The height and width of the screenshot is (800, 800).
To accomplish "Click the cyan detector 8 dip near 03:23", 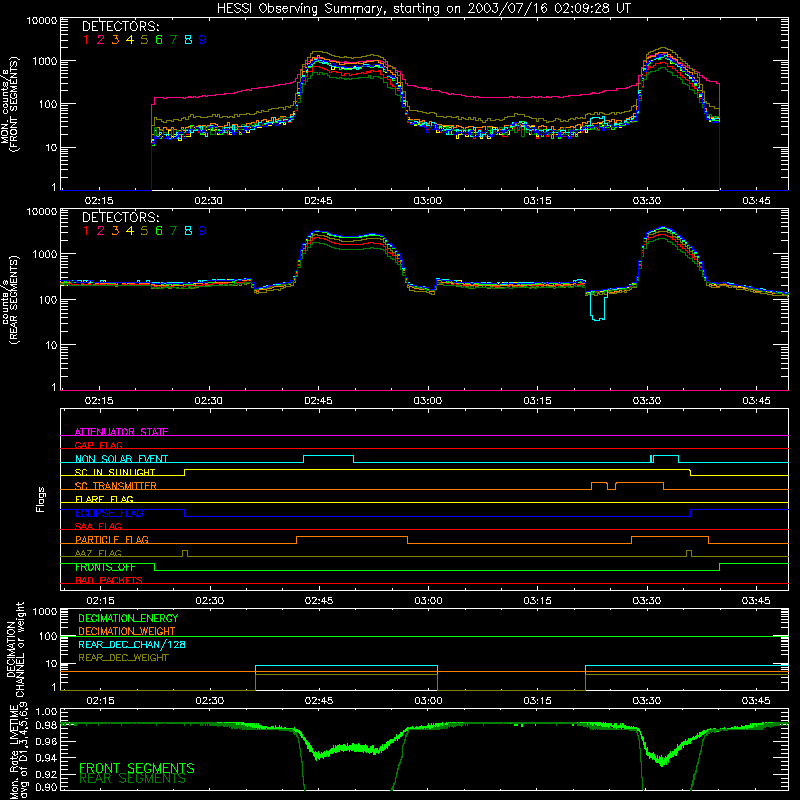I will click(x=597, y=306).
